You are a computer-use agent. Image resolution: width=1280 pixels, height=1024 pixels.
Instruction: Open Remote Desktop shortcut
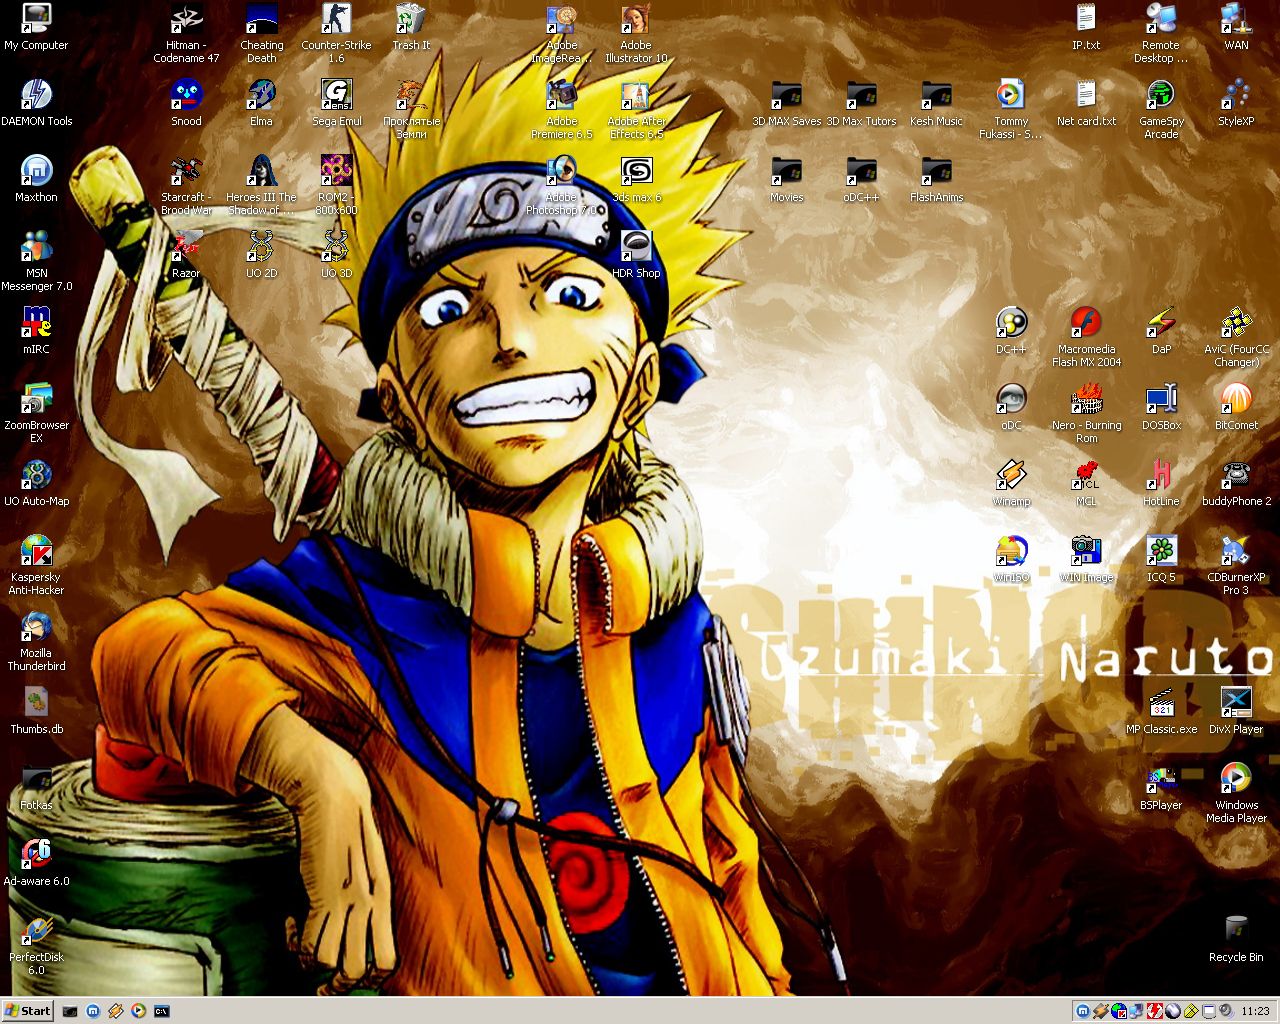tap(1161, 33)
